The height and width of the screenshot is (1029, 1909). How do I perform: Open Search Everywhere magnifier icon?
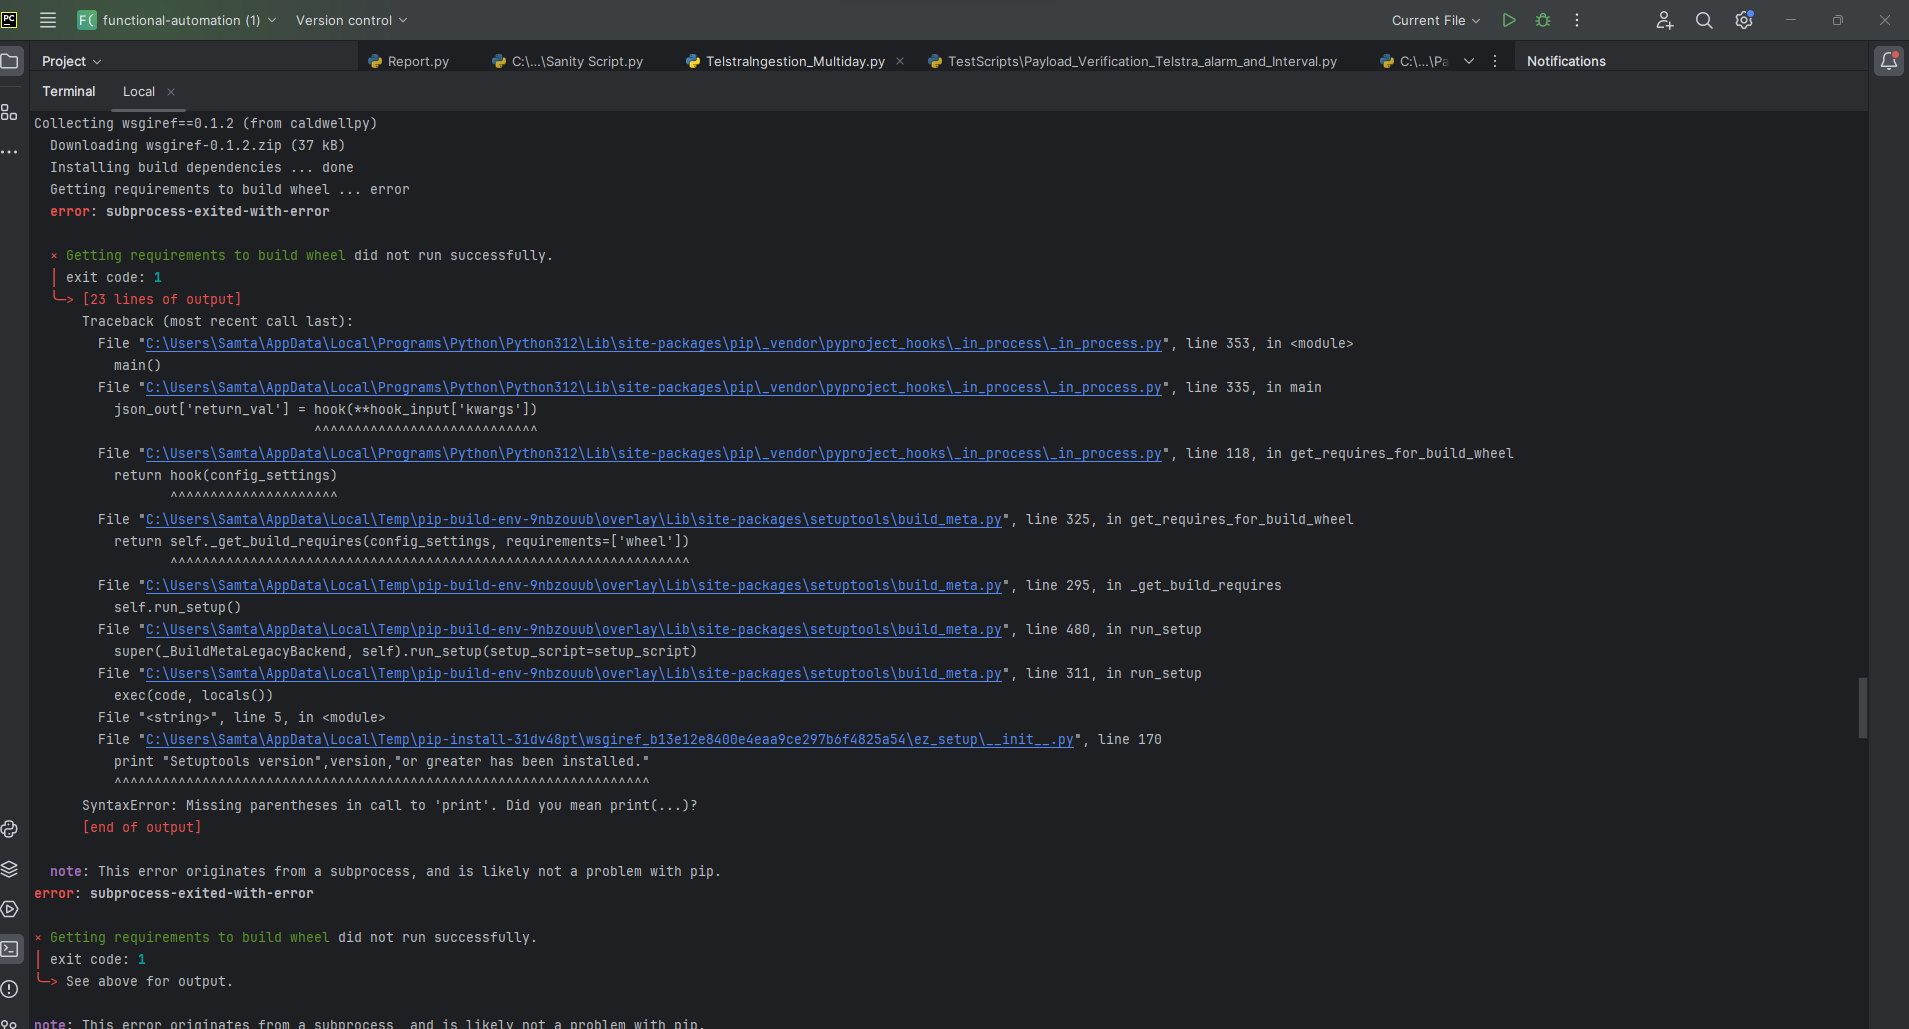pyautogui.click(x=1704, y=20)
